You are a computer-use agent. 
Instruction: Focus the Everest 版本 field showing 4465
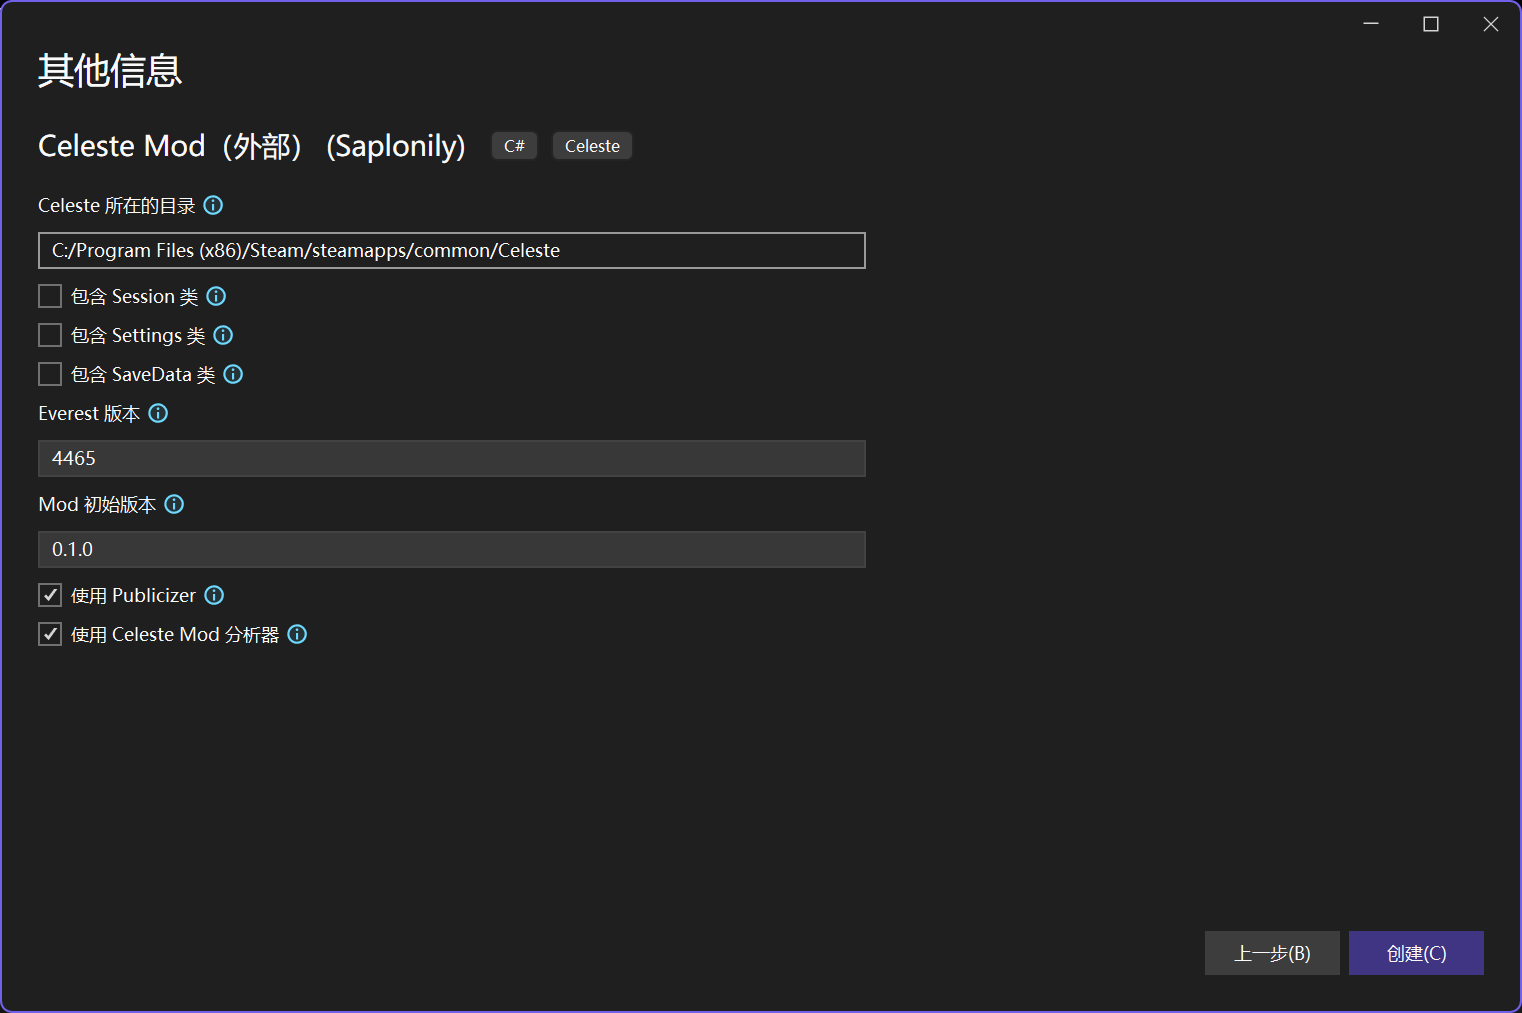[x=451, y=458]
